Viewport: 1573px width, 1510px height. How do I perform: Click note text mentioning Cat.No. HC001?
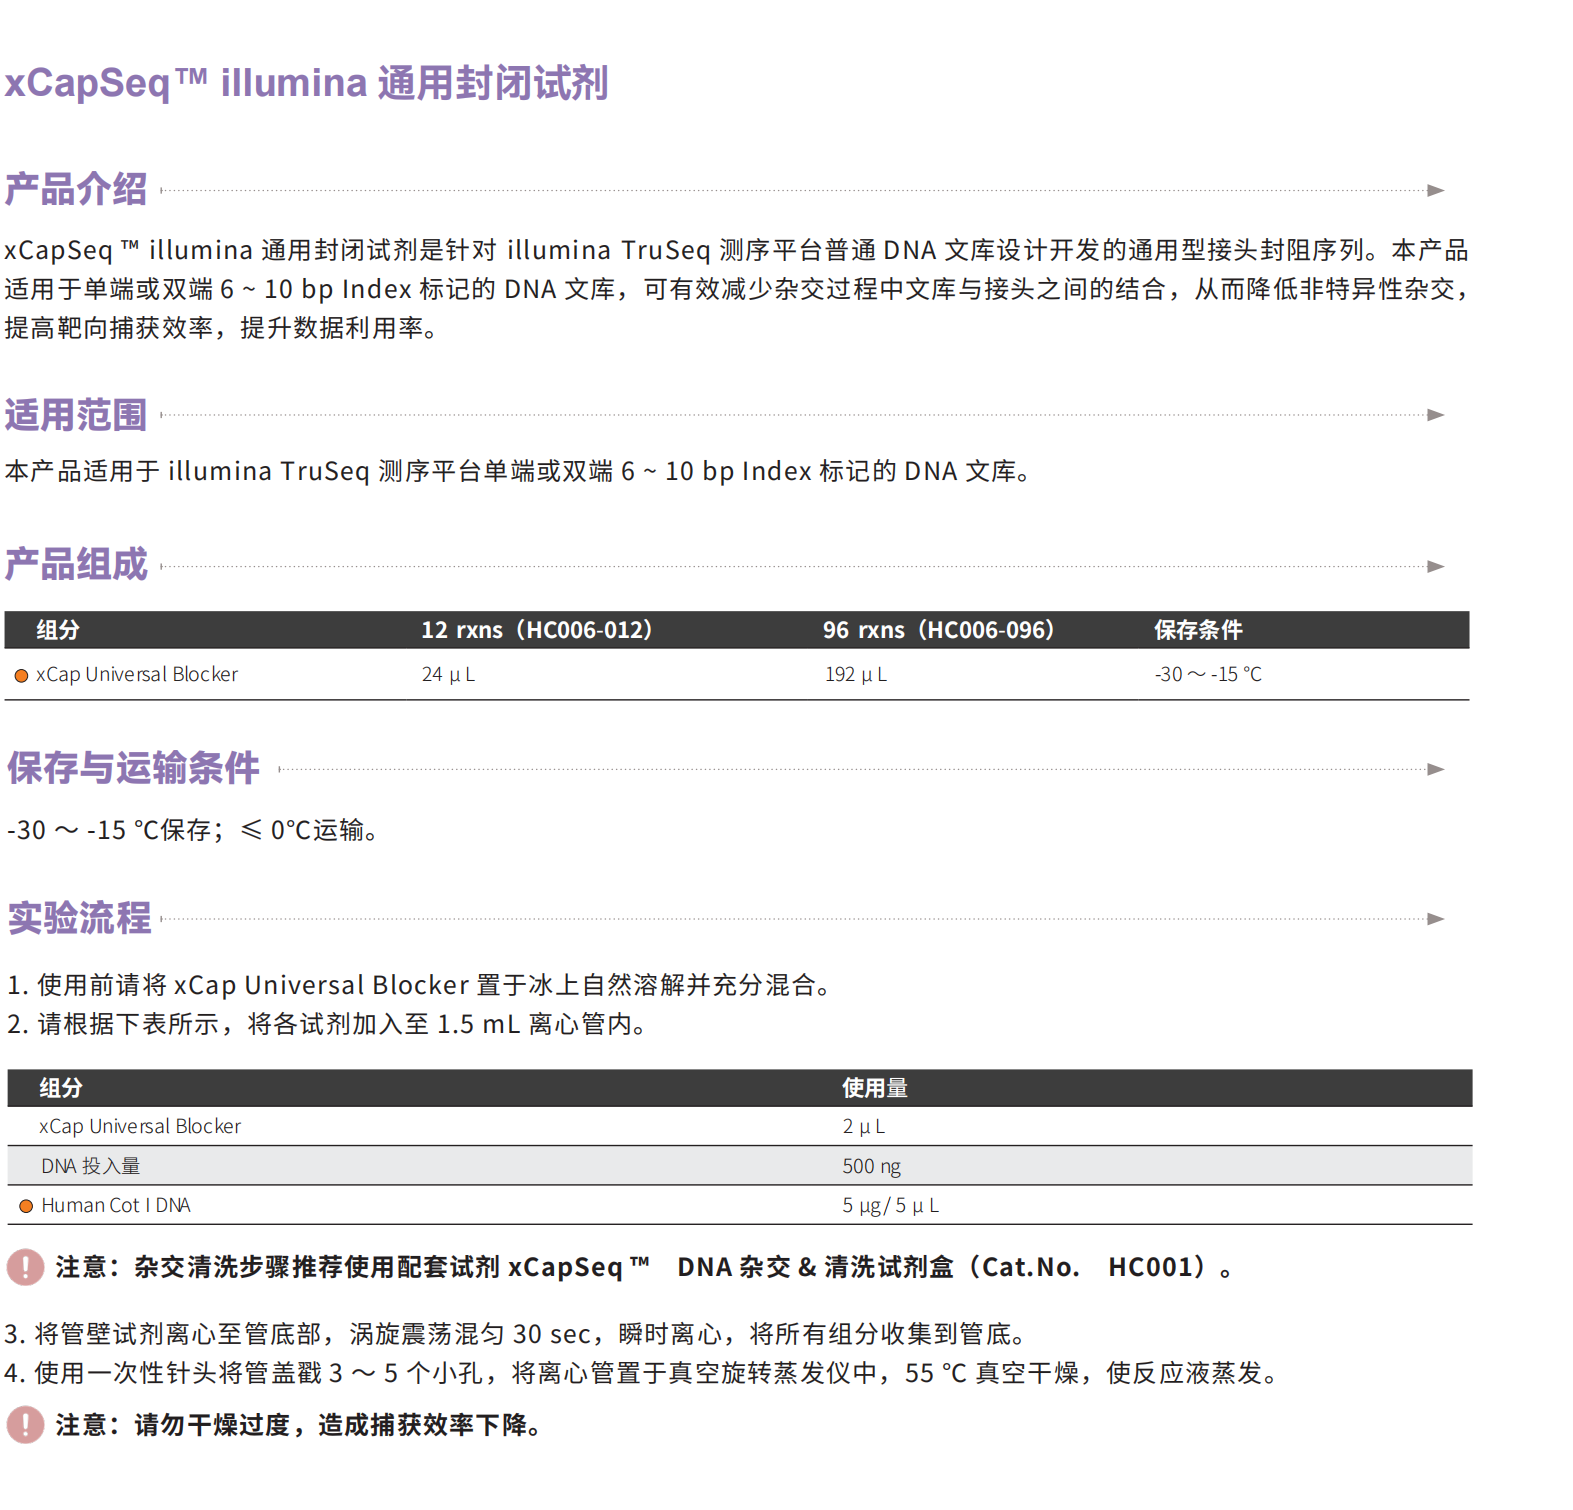[x=644, y=1267]
